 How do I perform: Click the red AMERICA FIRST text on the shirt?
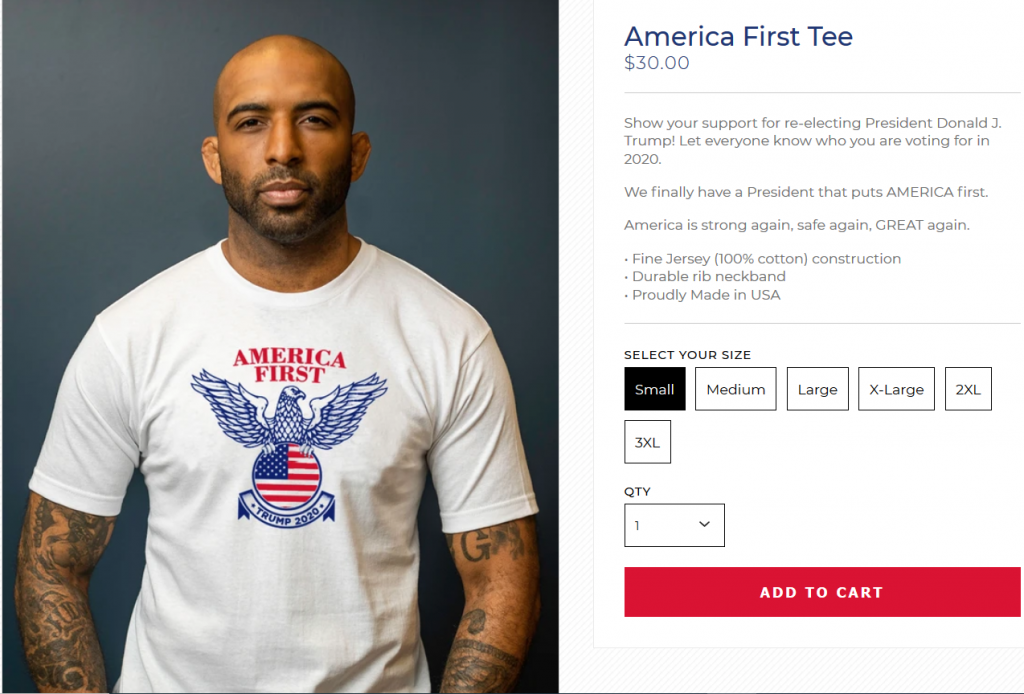(x=289, y=365)
